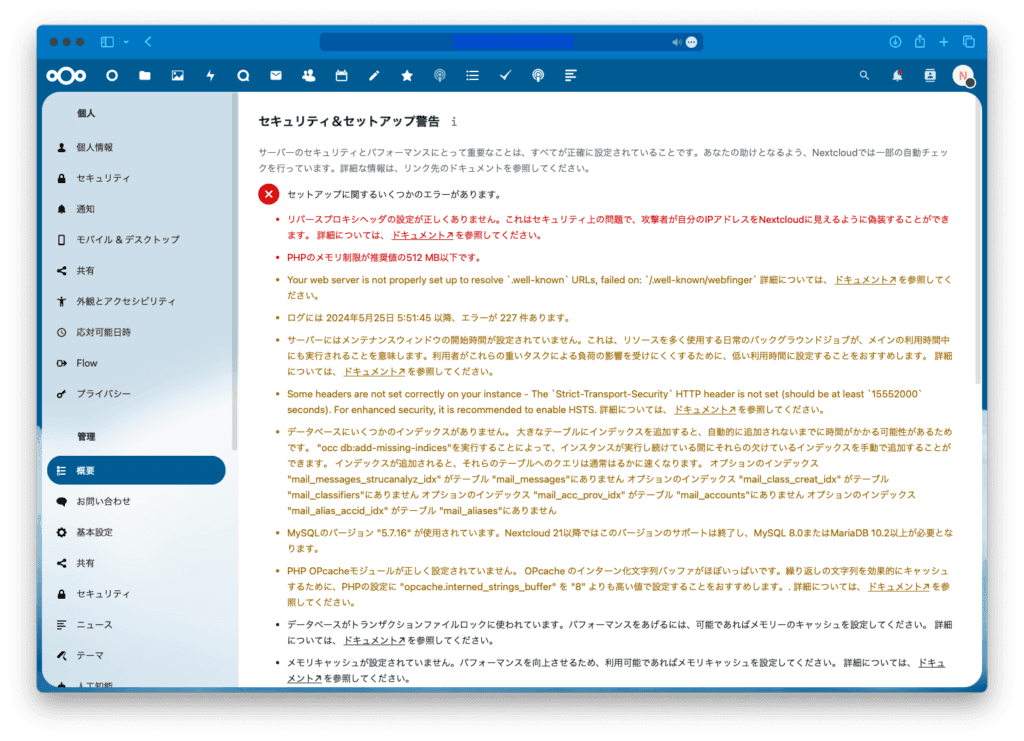Open Bookmarks star icon

click(407, 75)
